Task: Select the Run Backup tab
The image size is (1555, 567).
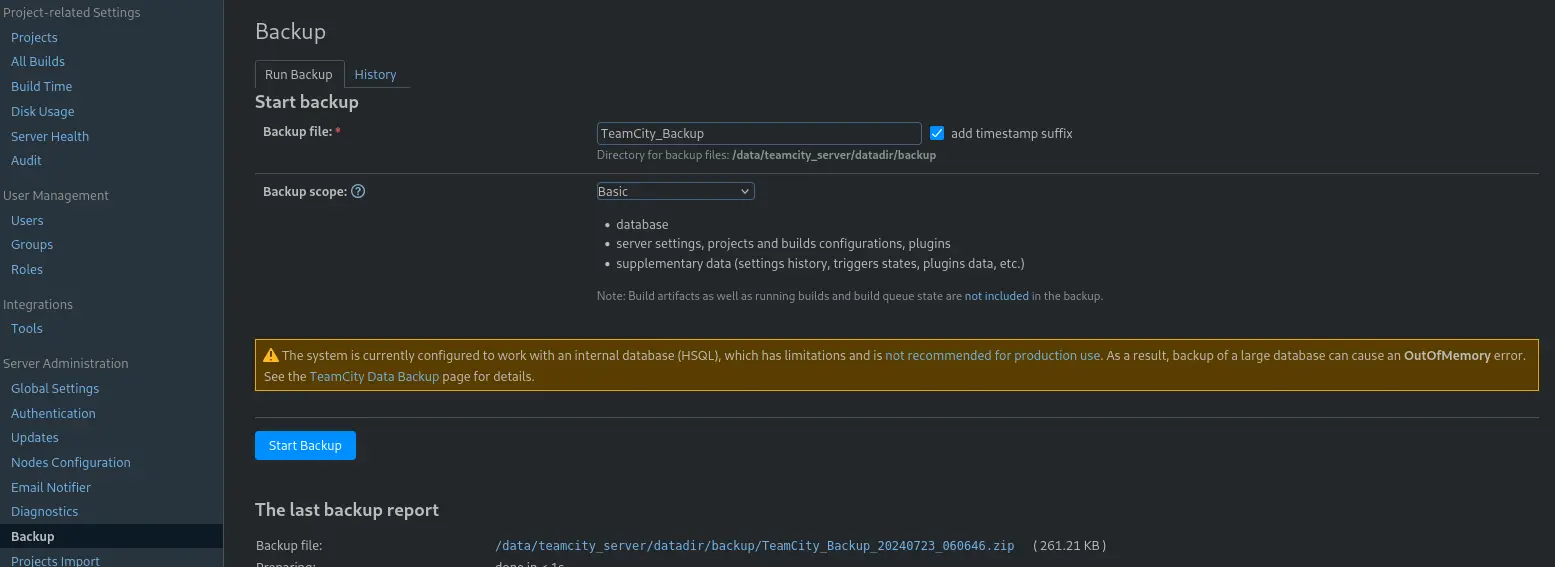Action: tap(299, 74)
